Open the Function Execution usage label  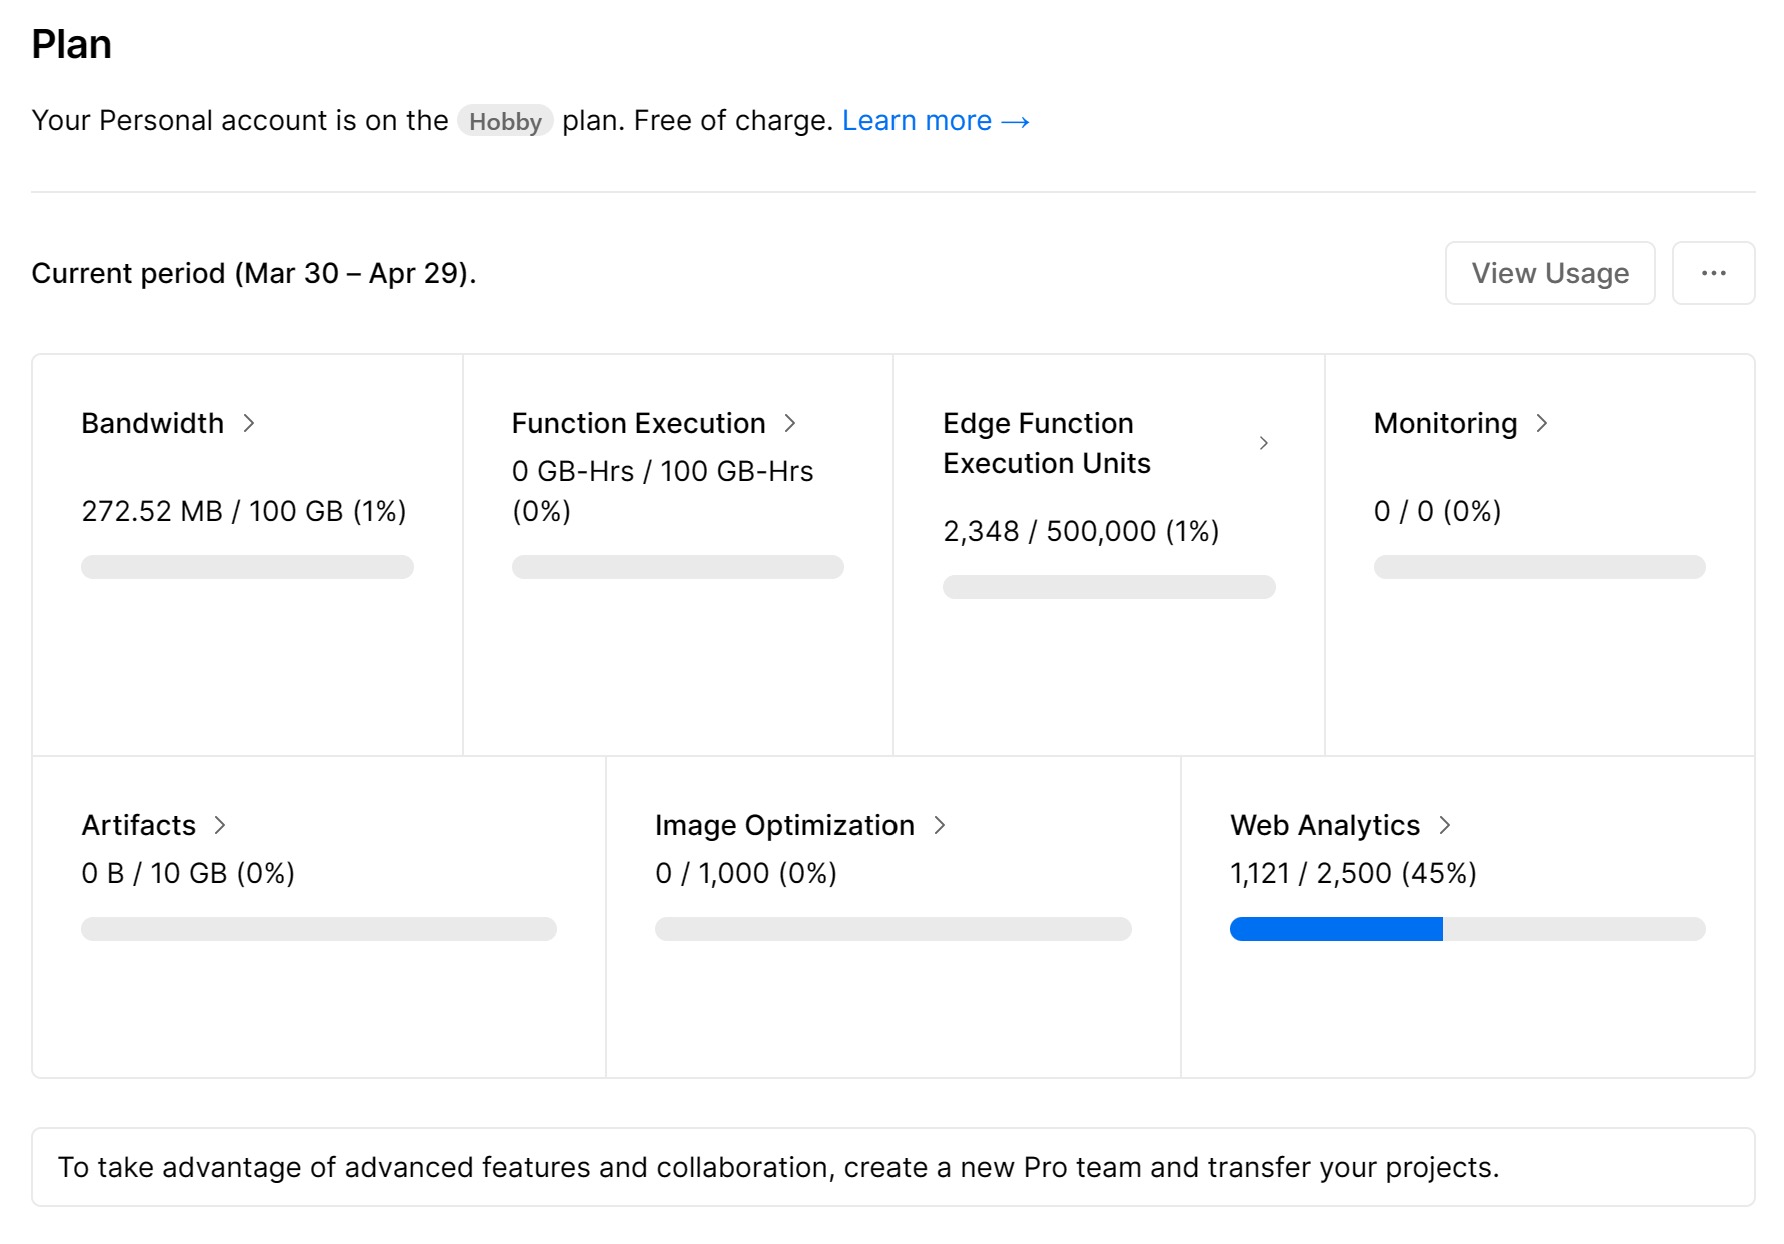coord(638,423)
